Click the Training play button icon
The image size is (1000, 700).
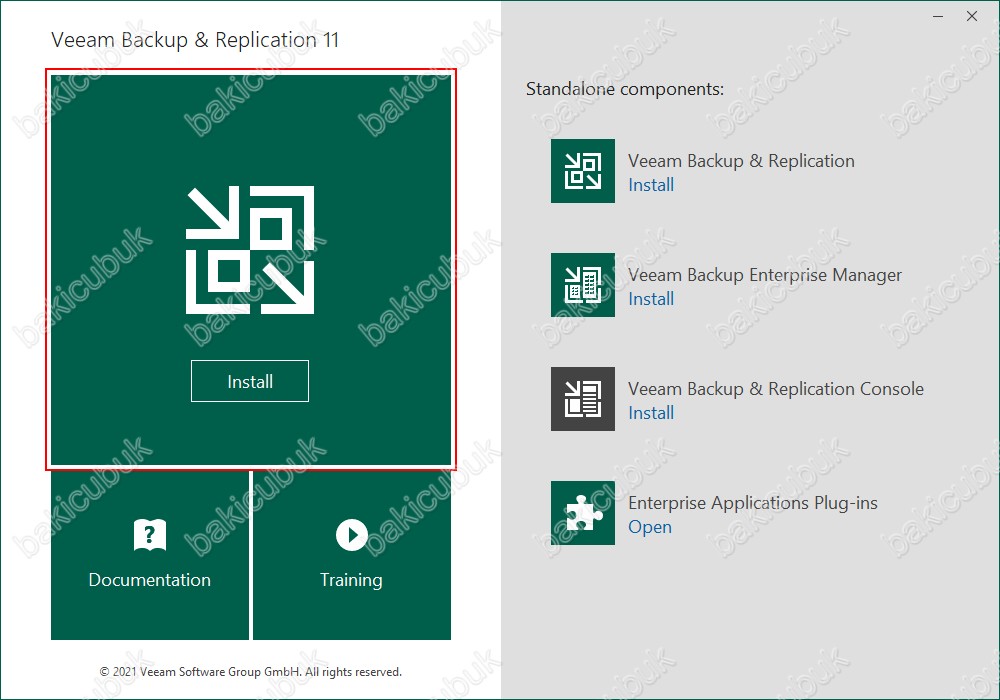(352, 534)
